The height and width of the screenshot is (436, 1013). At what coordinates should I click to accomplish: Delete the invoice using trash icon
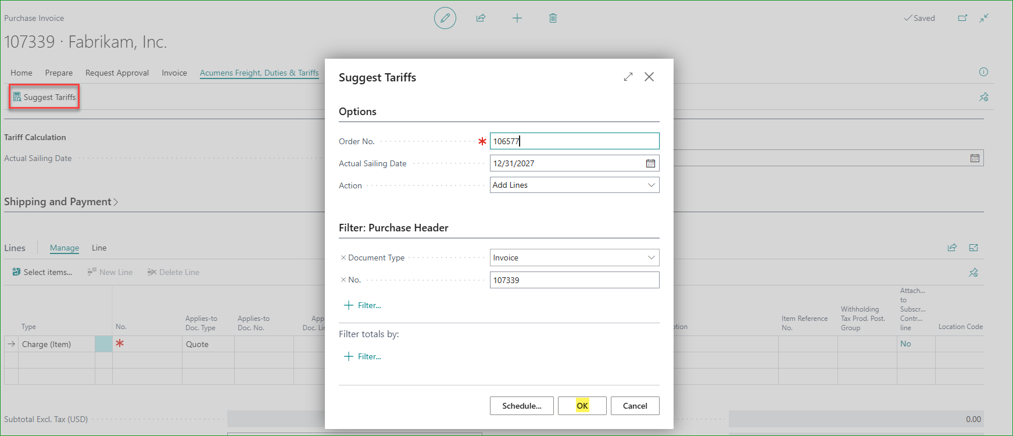(553, 18)
